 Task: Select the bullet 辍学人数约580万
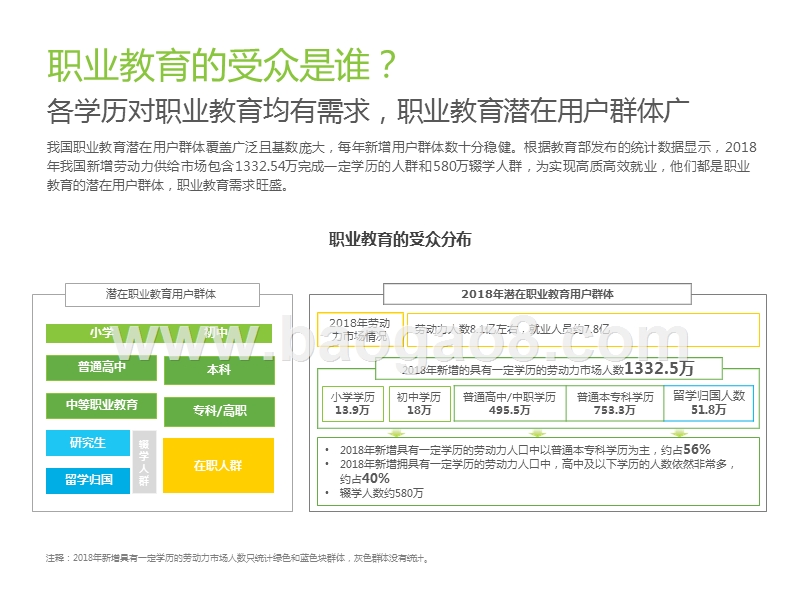click(x=382, y=493)
